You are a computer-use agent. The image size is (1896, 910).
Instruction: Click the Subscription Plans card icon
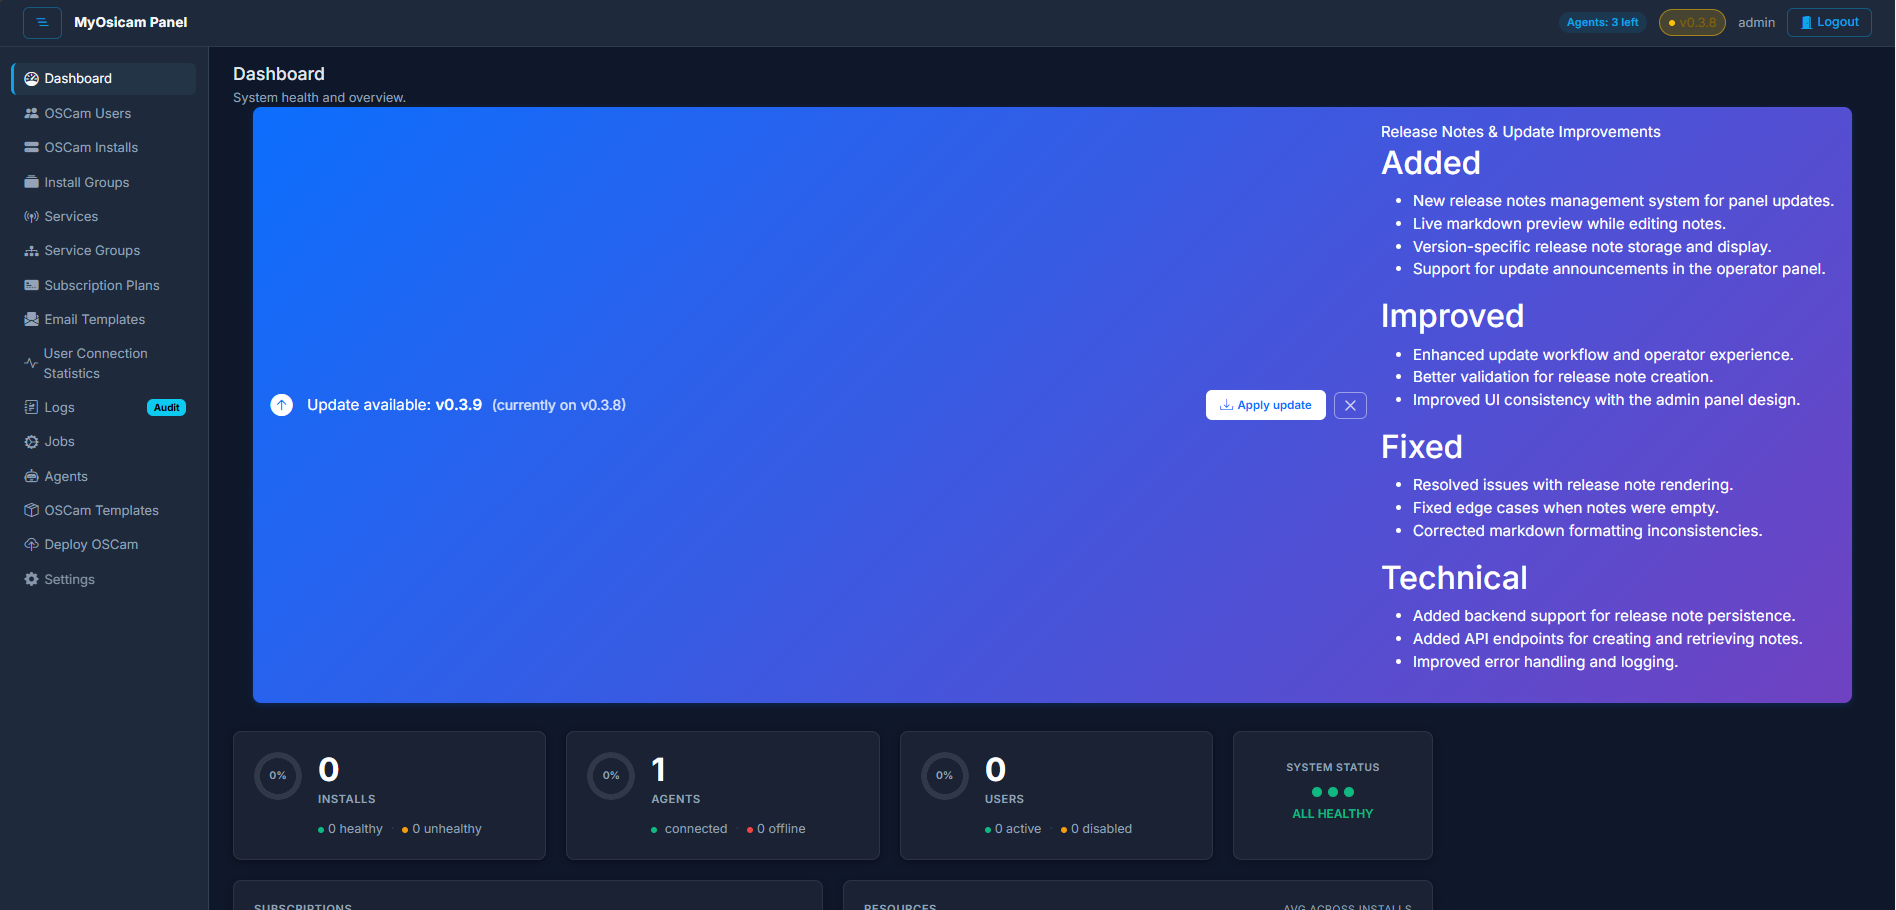31,285
